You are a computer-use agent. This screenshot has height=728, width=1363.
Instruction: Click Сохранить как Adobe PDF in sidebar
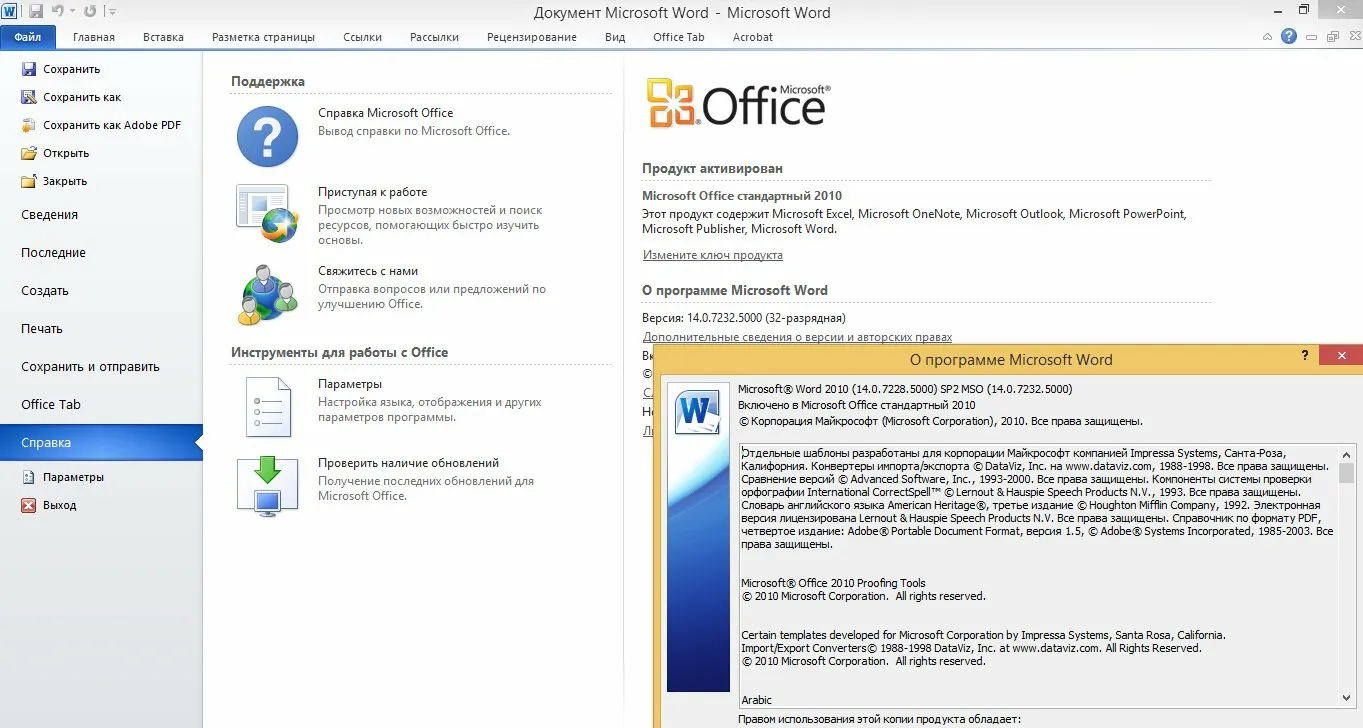(111, 125)
